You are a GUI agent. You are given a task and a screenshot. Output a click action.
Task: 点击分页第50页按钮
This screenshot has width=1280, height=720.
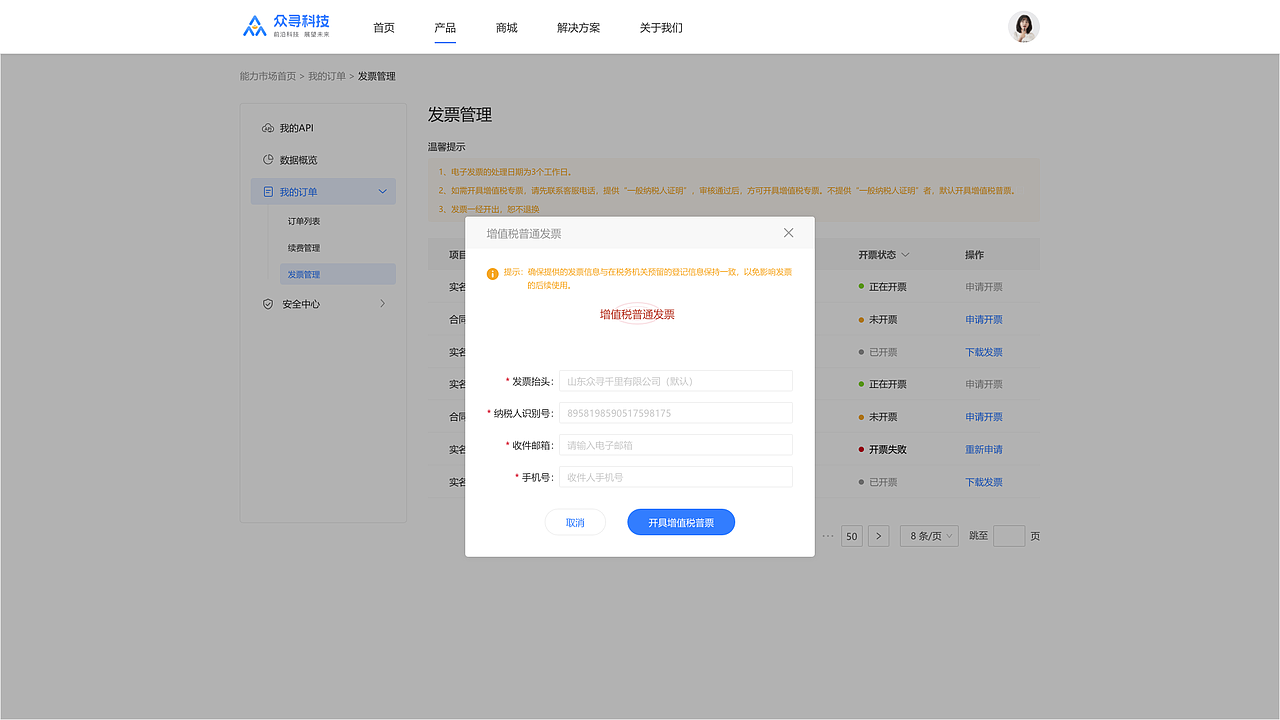pyautogui.click(x=851, y=536)
